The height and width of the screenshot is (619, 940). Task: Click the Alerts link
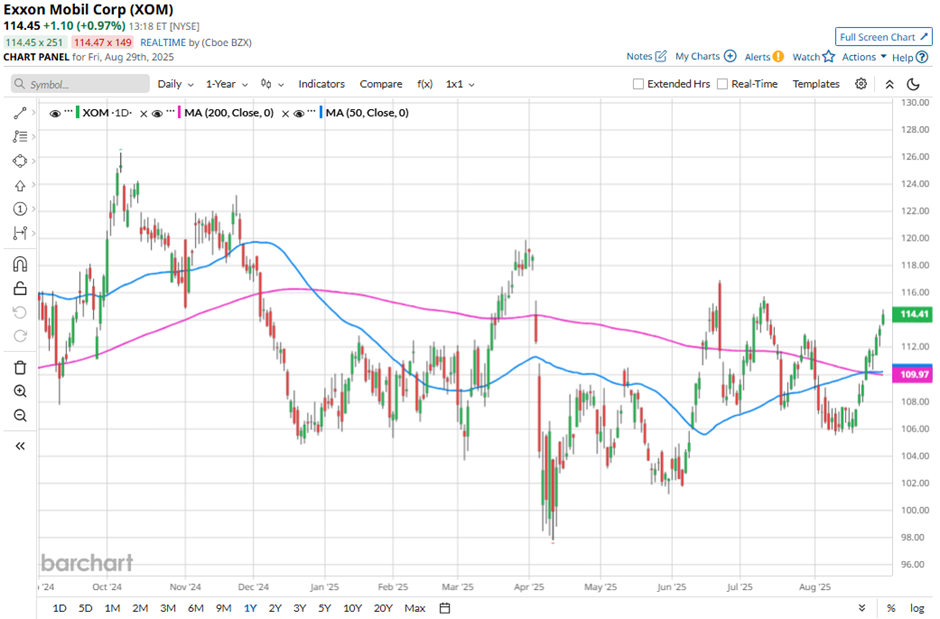757,57
